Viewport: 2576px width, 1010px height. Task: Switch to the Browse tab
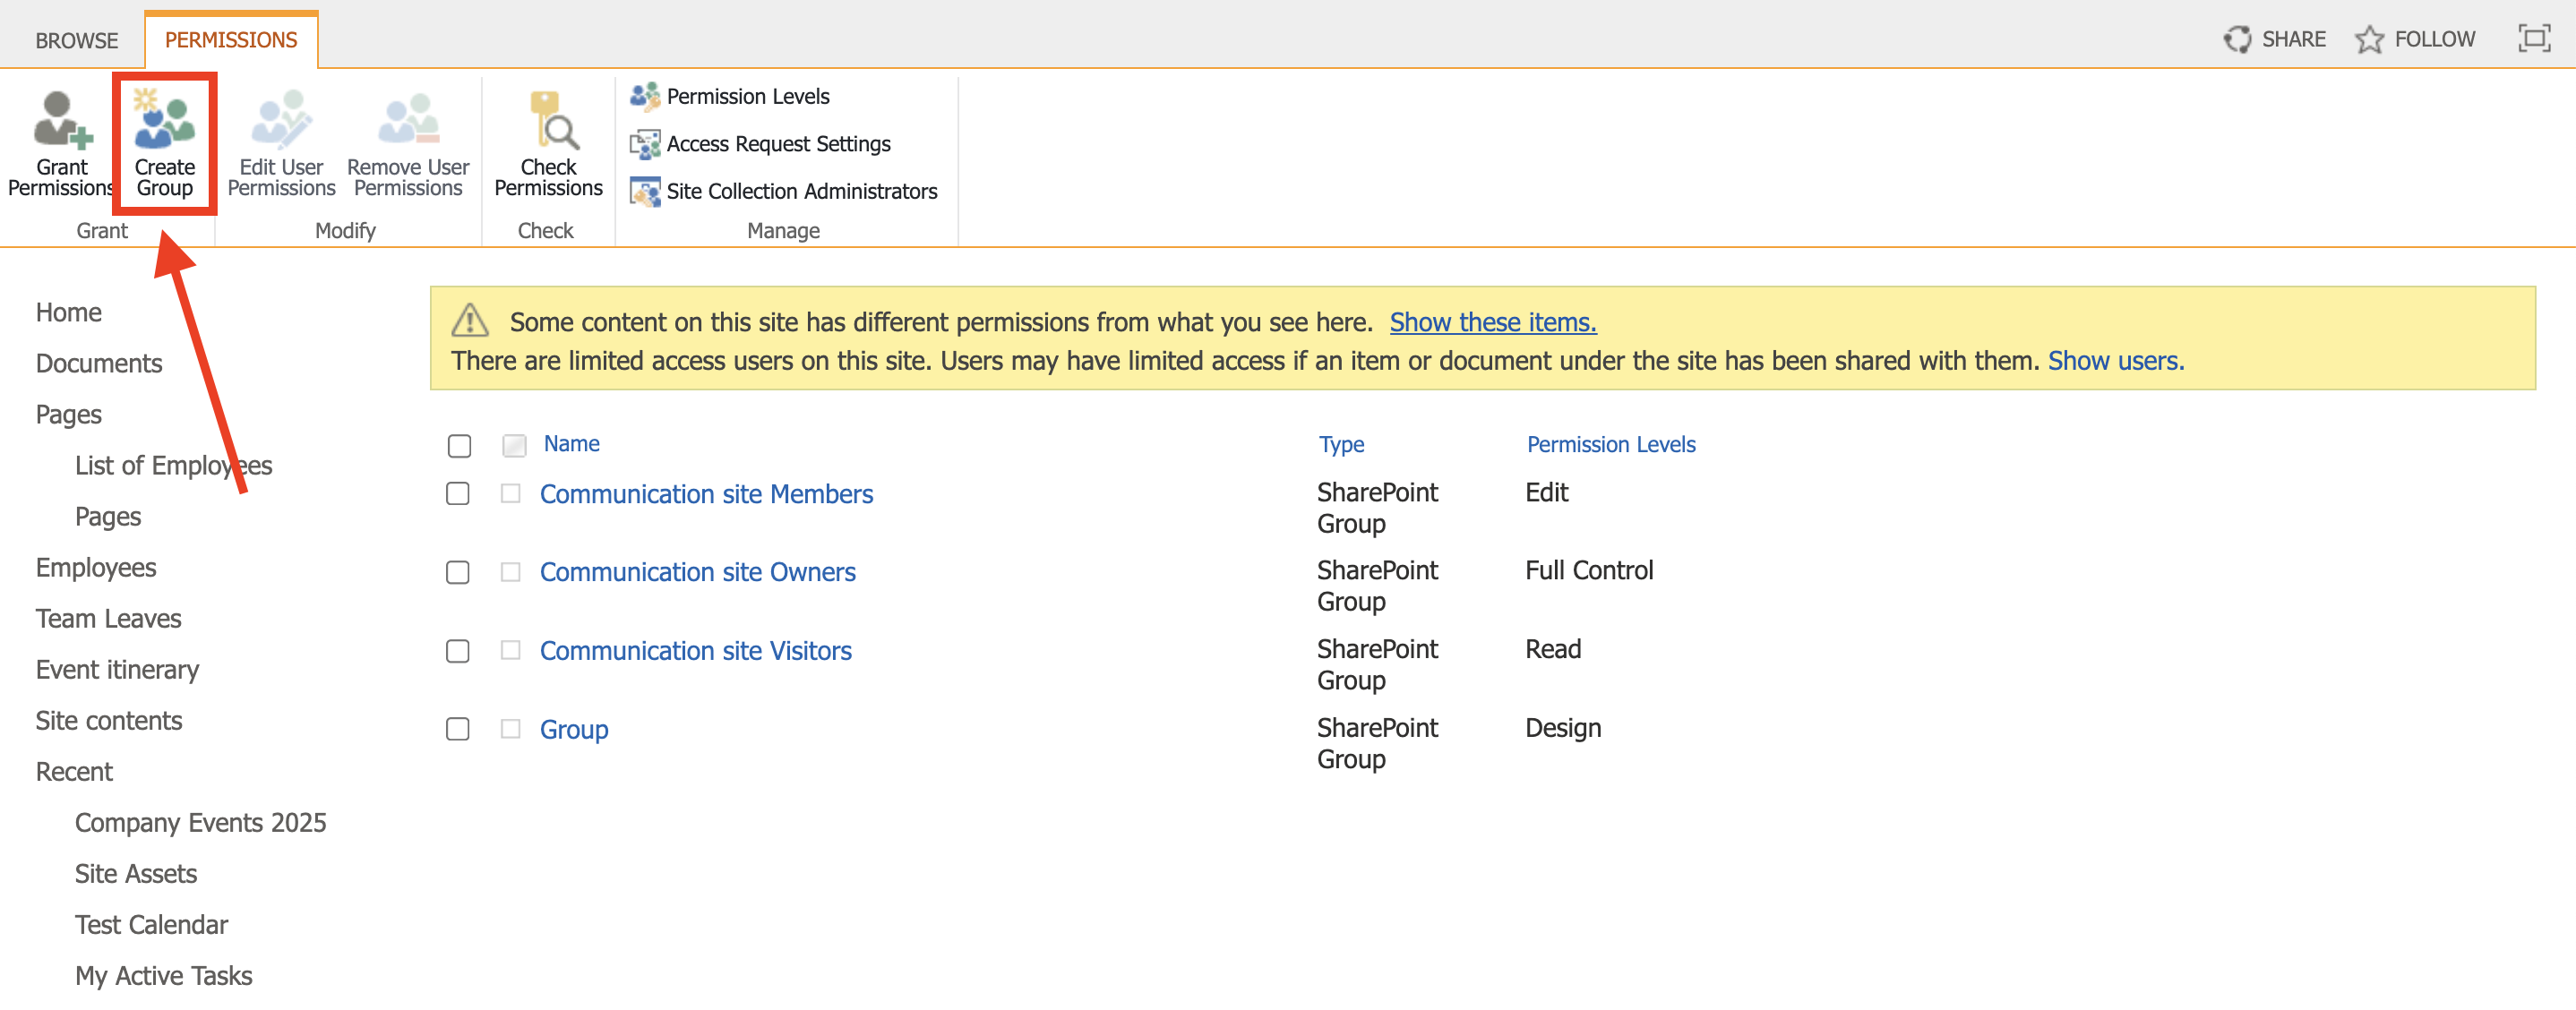[76, 40]
